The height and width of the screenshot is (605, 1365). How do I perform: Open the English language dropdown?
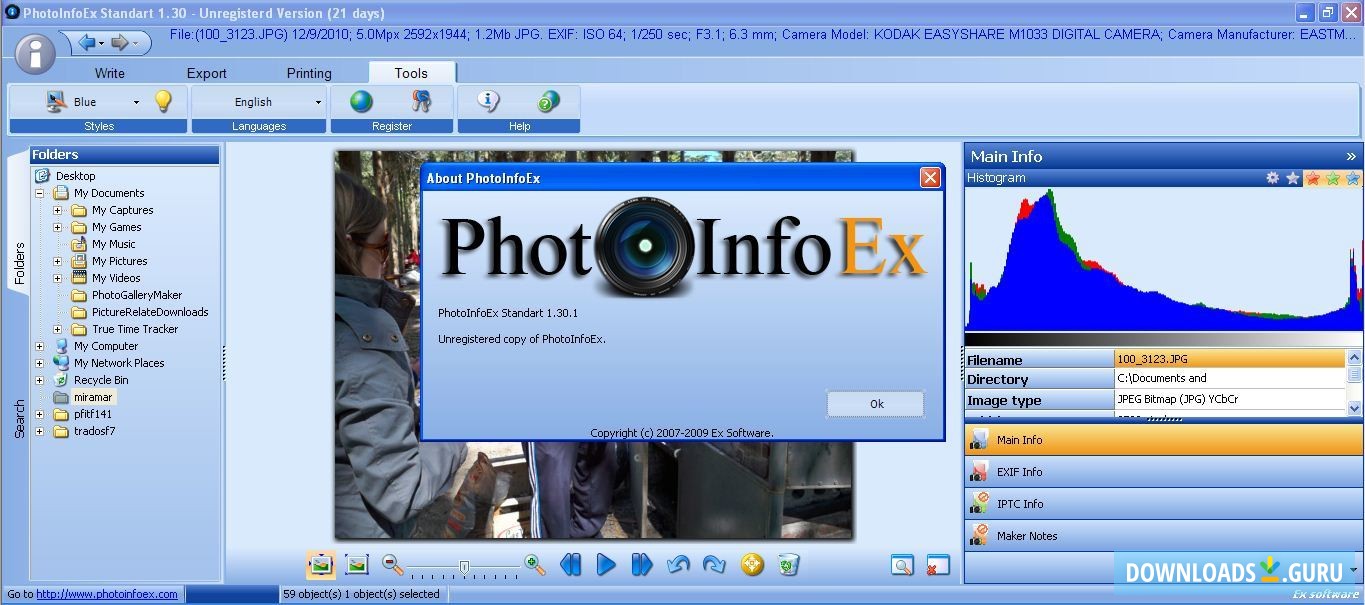pyautogui.click(x=317, y=101)
